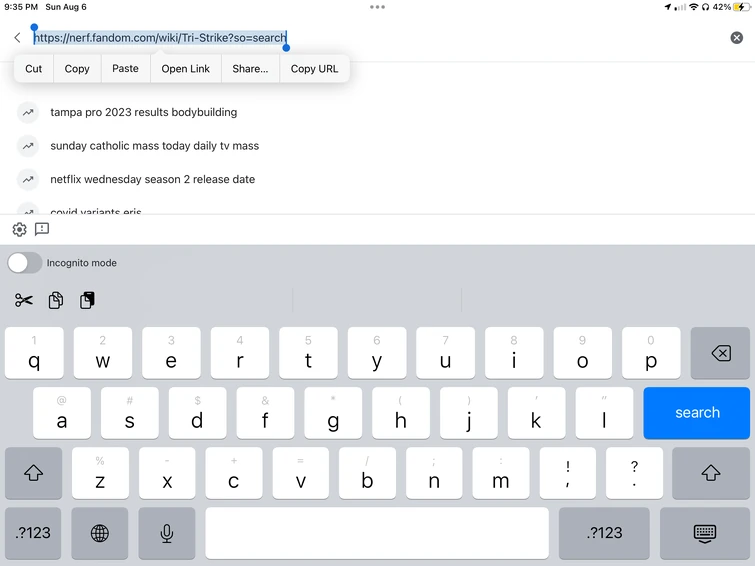This screenshot has width=755, height=566.
Task: Choose Share... from the text menu
Action: pyautogui.click(x=250, y=69)
